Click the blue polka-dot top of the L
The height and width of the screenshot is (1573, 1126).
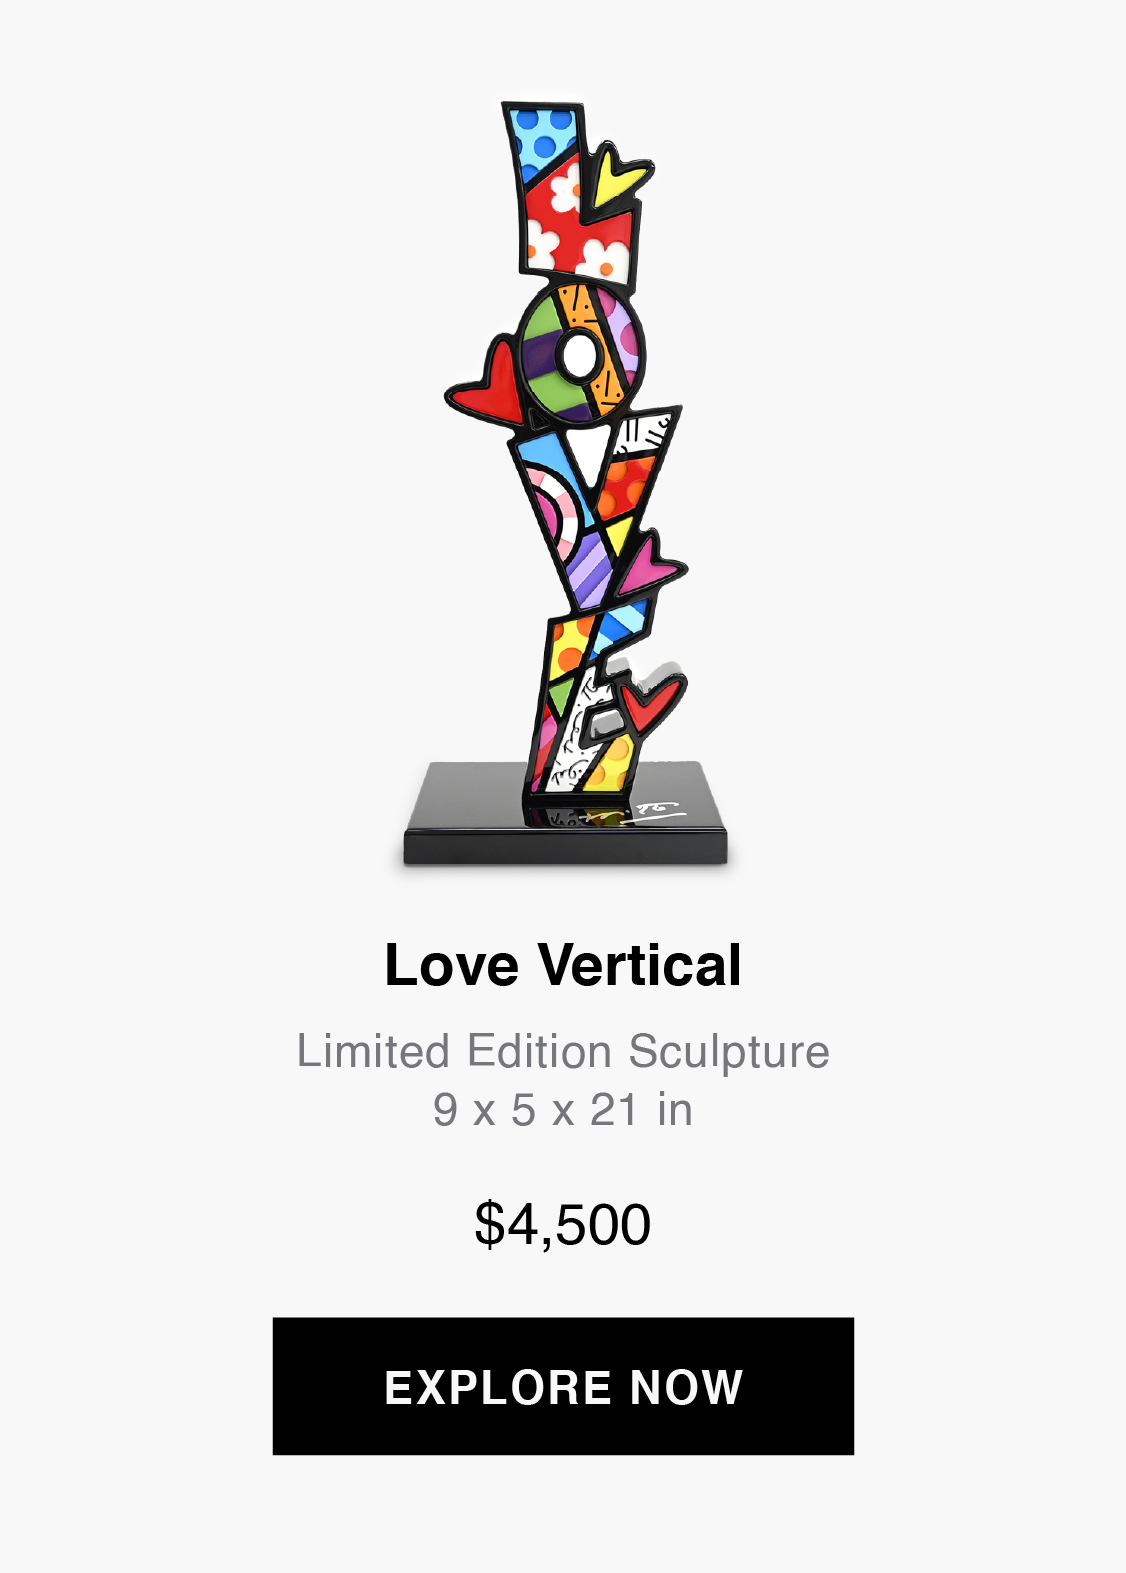point(541,136)
